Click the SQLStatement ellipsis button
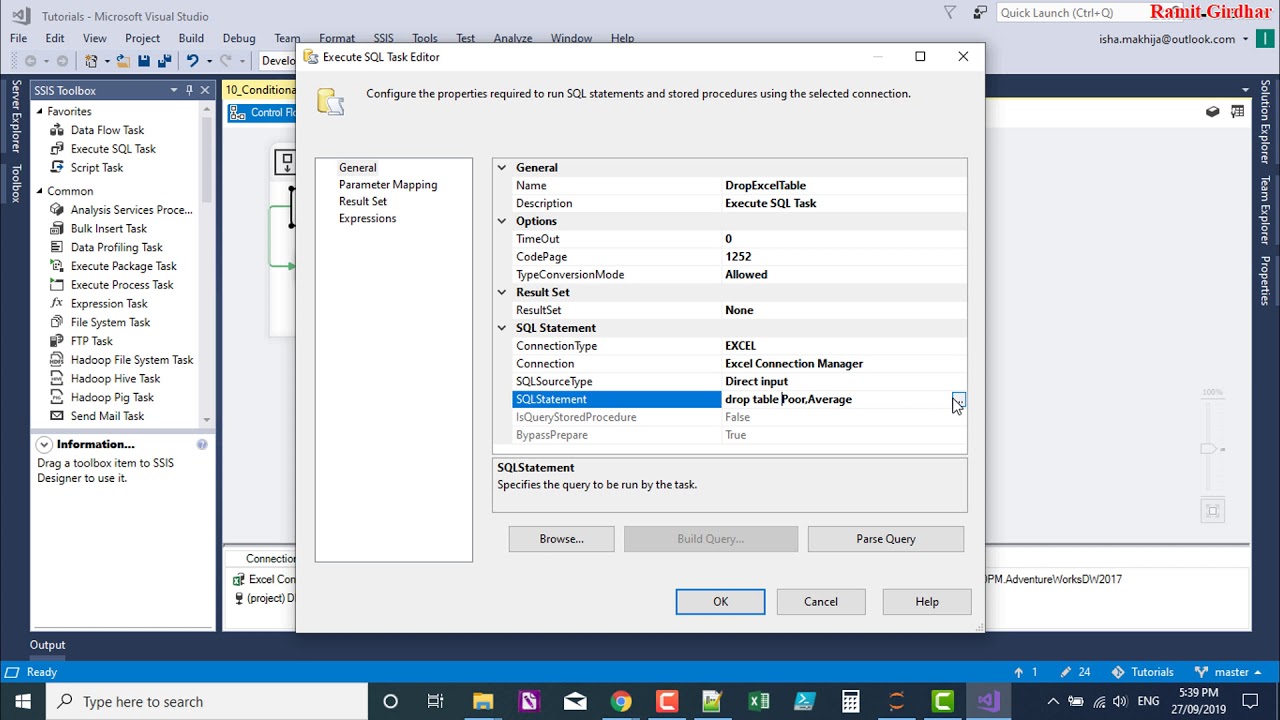The width and height of the screenshot is (1280, 720). tap(958, 400)
